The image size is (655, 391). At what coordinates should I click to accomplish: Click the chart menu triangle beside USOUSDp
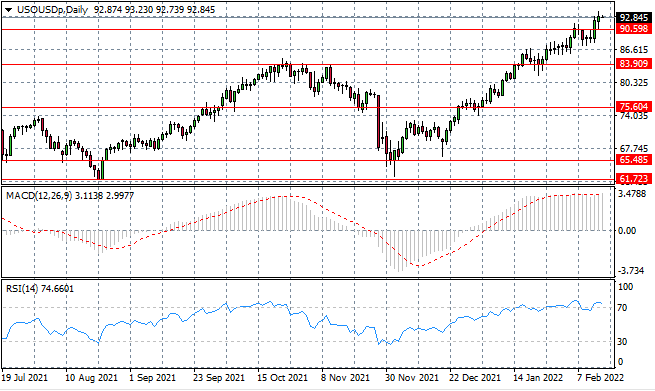point(8,10)
